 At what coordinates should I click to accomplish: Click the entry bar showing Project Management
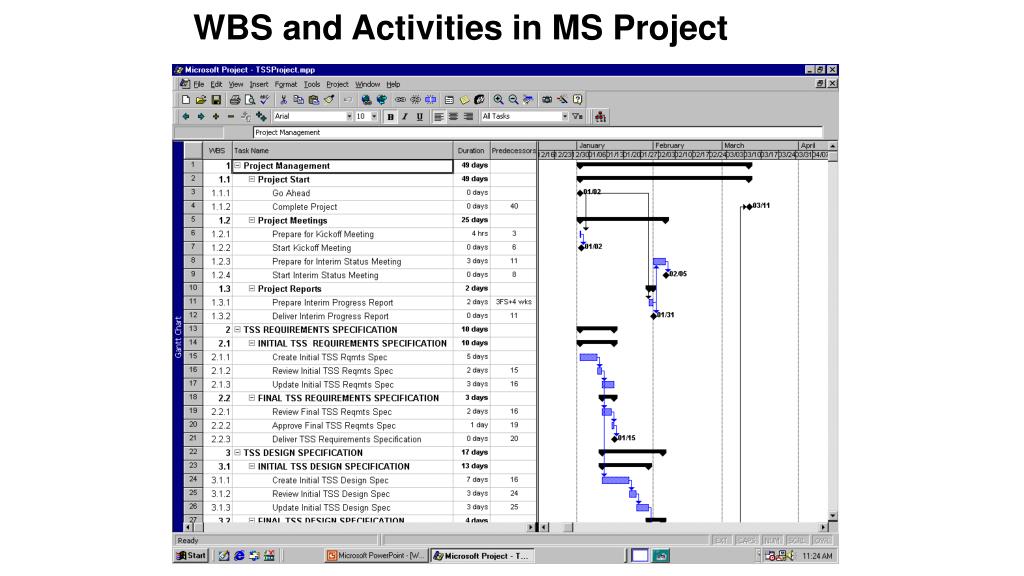[537, 133]
